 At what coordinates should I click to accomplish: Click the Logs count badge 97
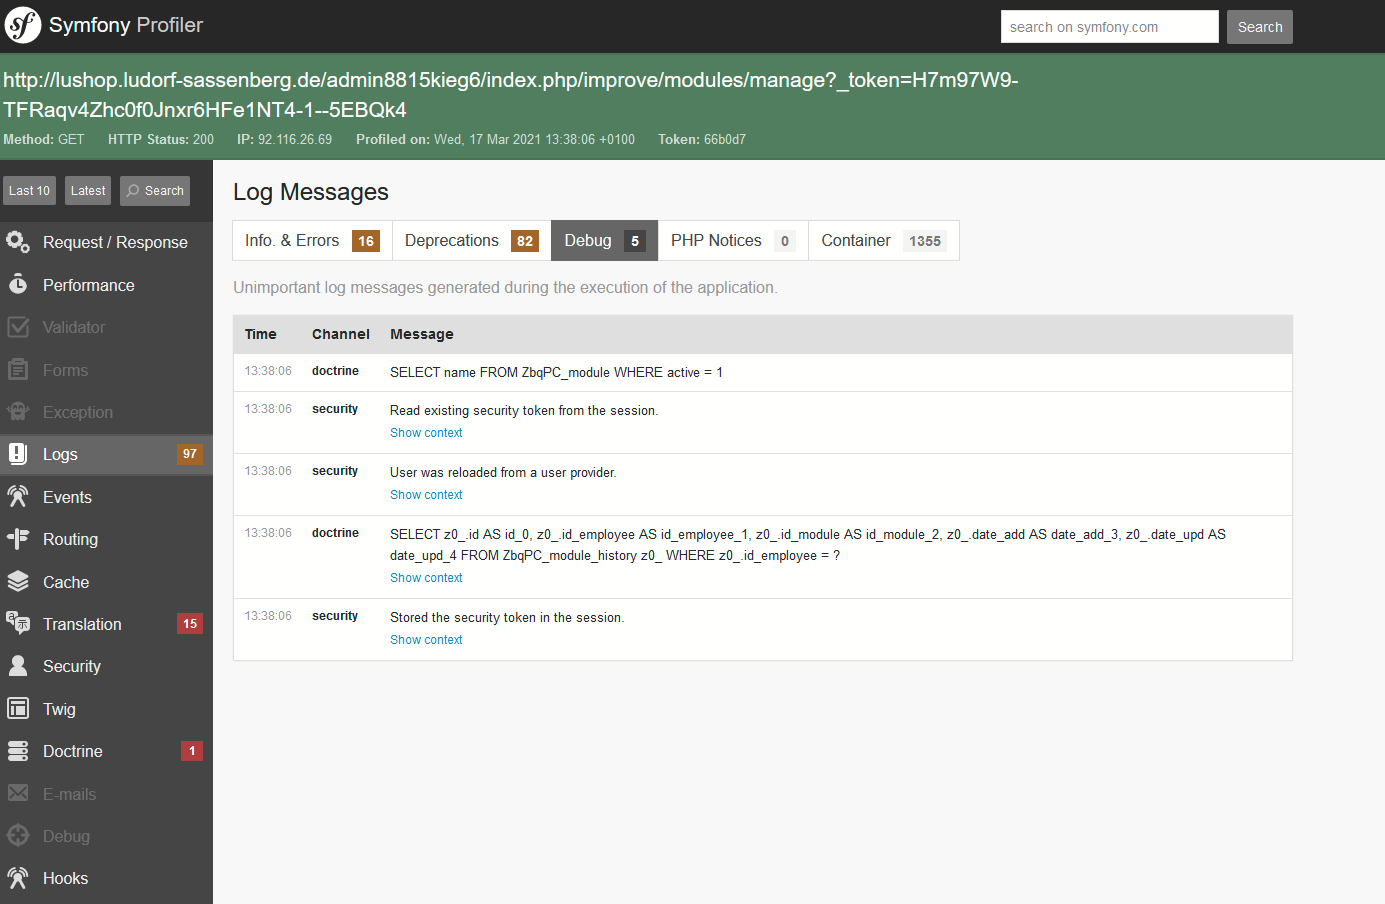pos(190,454)
